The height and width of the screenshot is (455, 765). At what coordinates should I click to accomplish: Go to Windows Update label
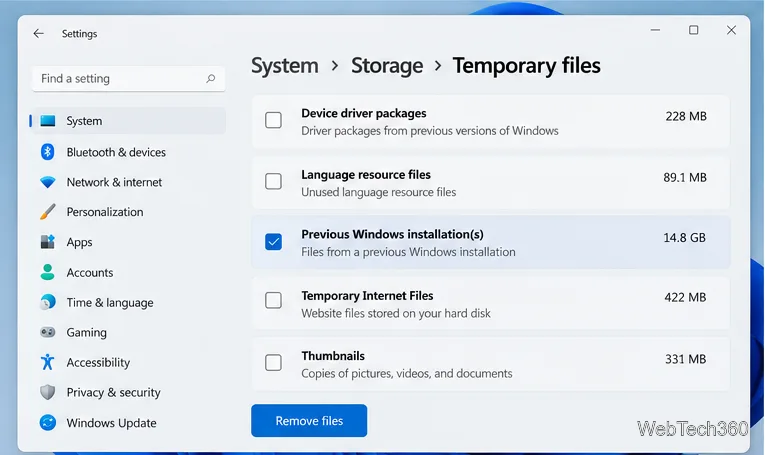point(111,423)
